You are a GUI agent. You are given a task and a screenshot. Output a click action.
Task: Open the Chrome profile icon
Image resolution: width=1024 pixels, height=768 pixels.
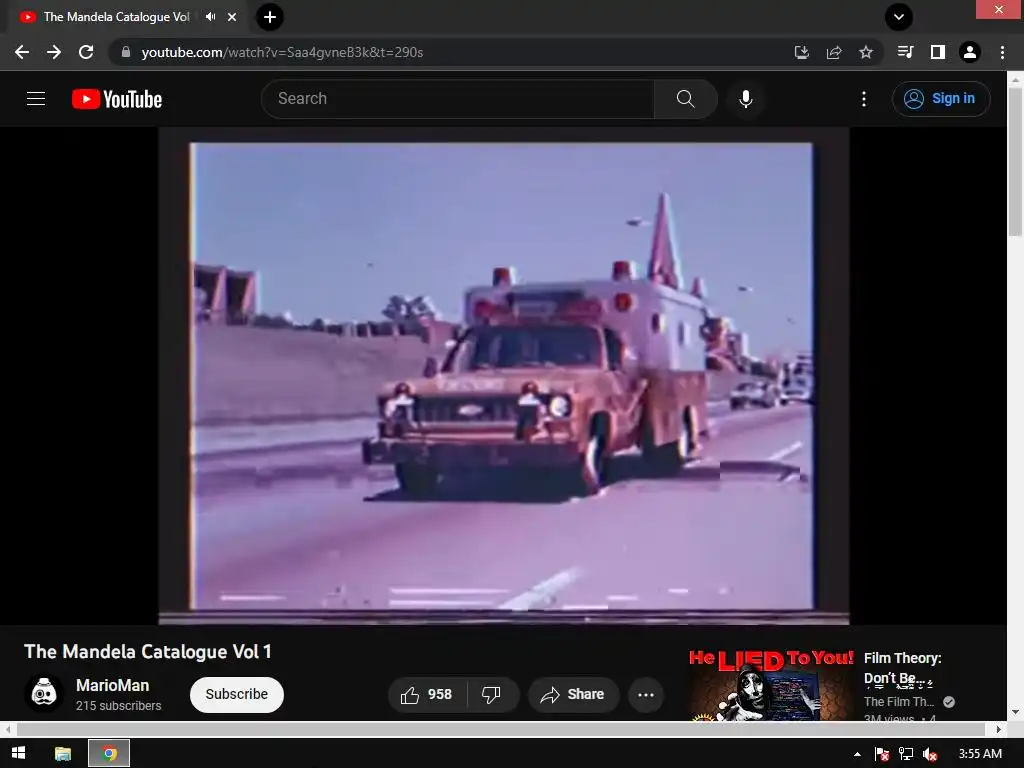click(970, 52)
